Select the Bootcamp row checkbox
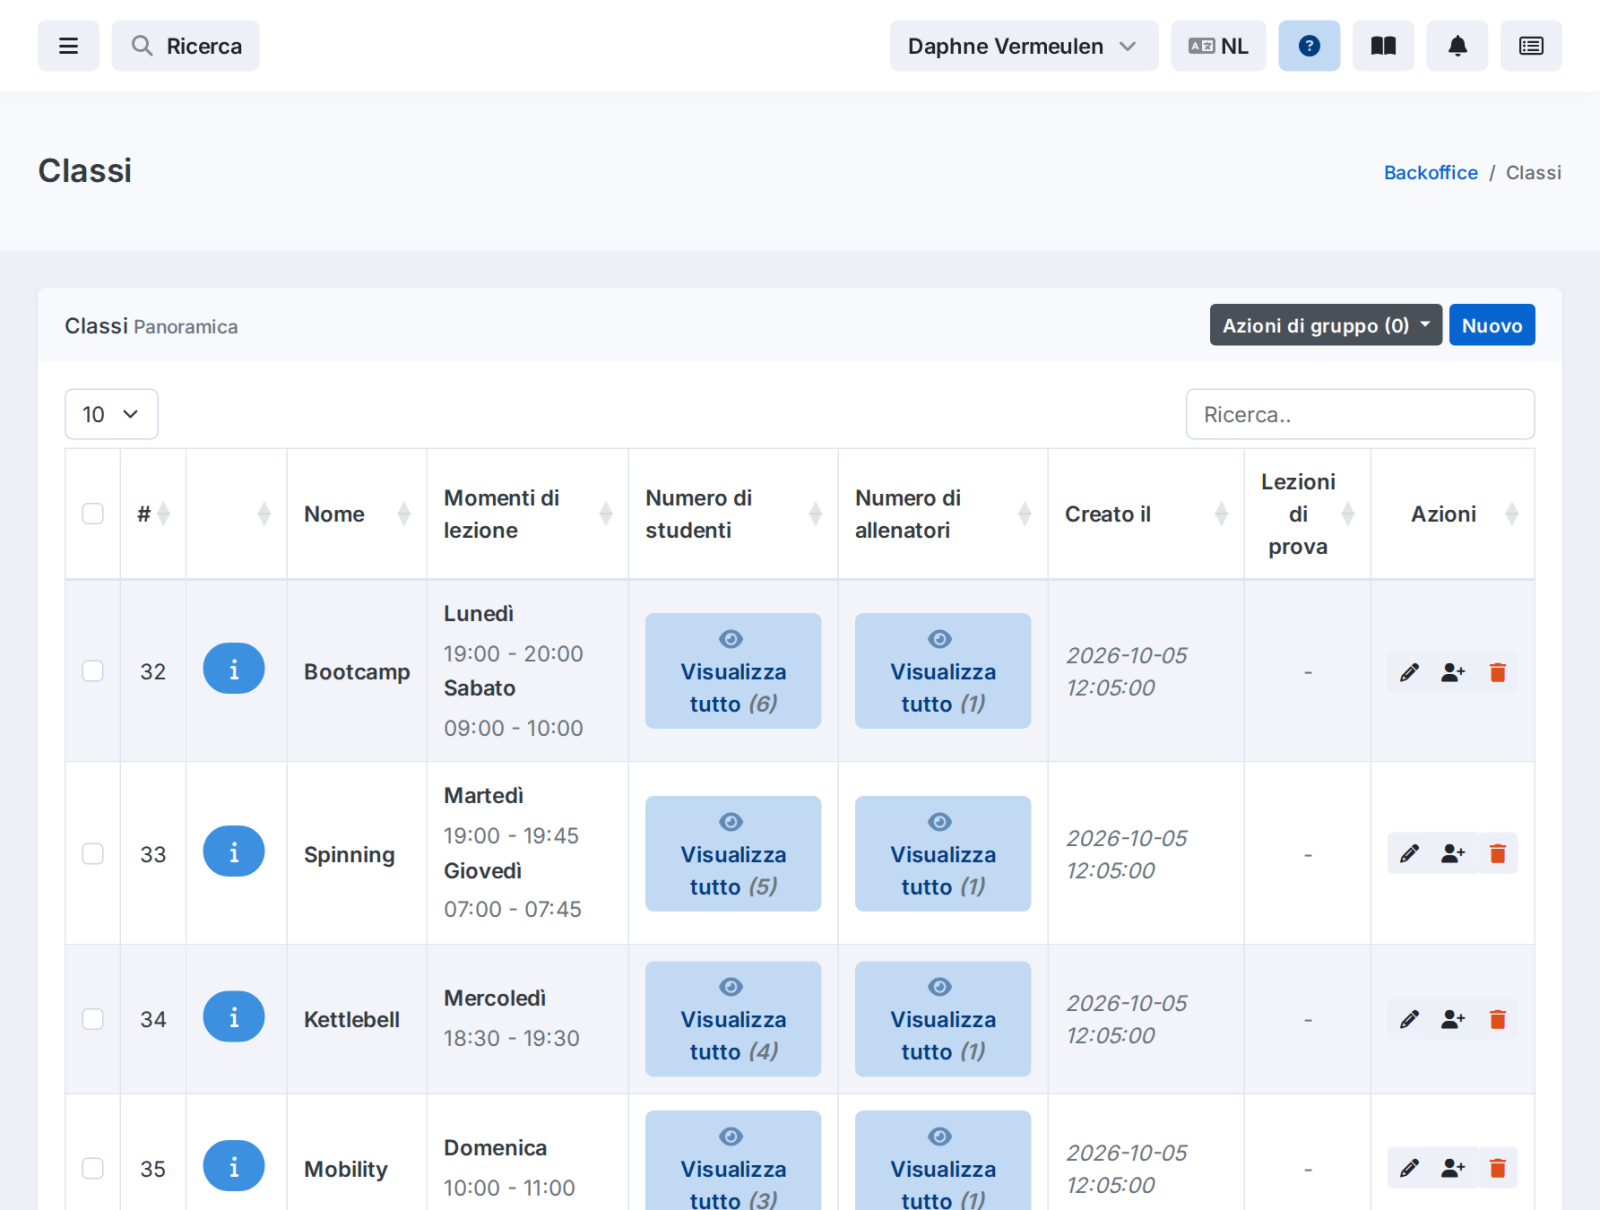The height and width of the screenshot is (1210, 1600). point(93,671)
